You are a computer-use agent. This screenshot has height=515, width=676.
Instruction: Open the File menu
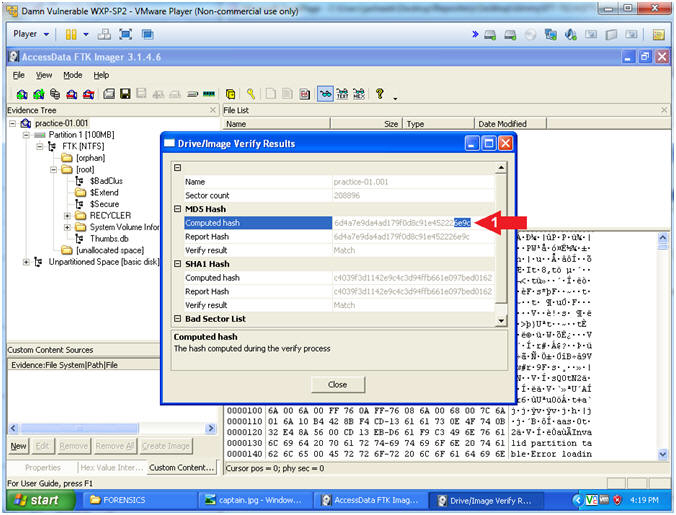pyautogui.click(x=19, y=75)
